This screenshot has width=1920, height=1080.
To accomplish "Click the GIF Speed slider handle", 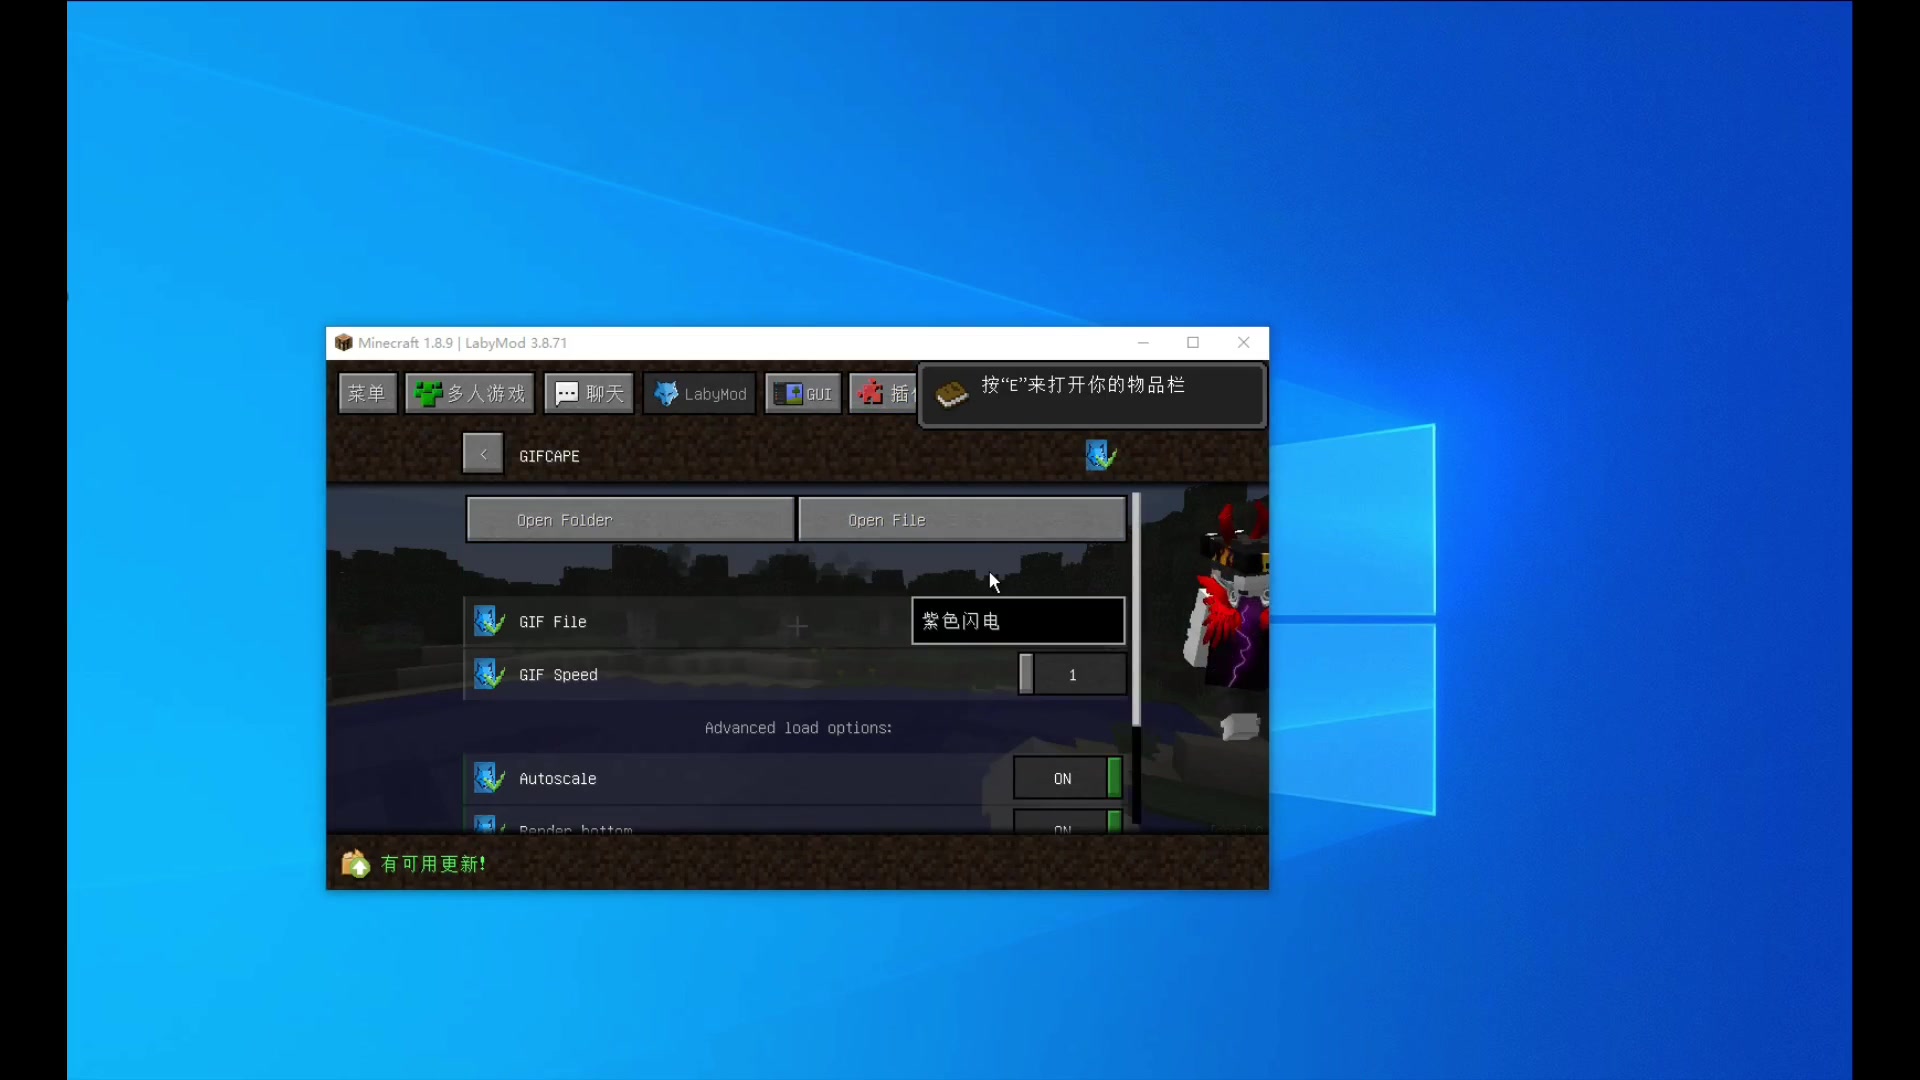I will pos(1026,674).
